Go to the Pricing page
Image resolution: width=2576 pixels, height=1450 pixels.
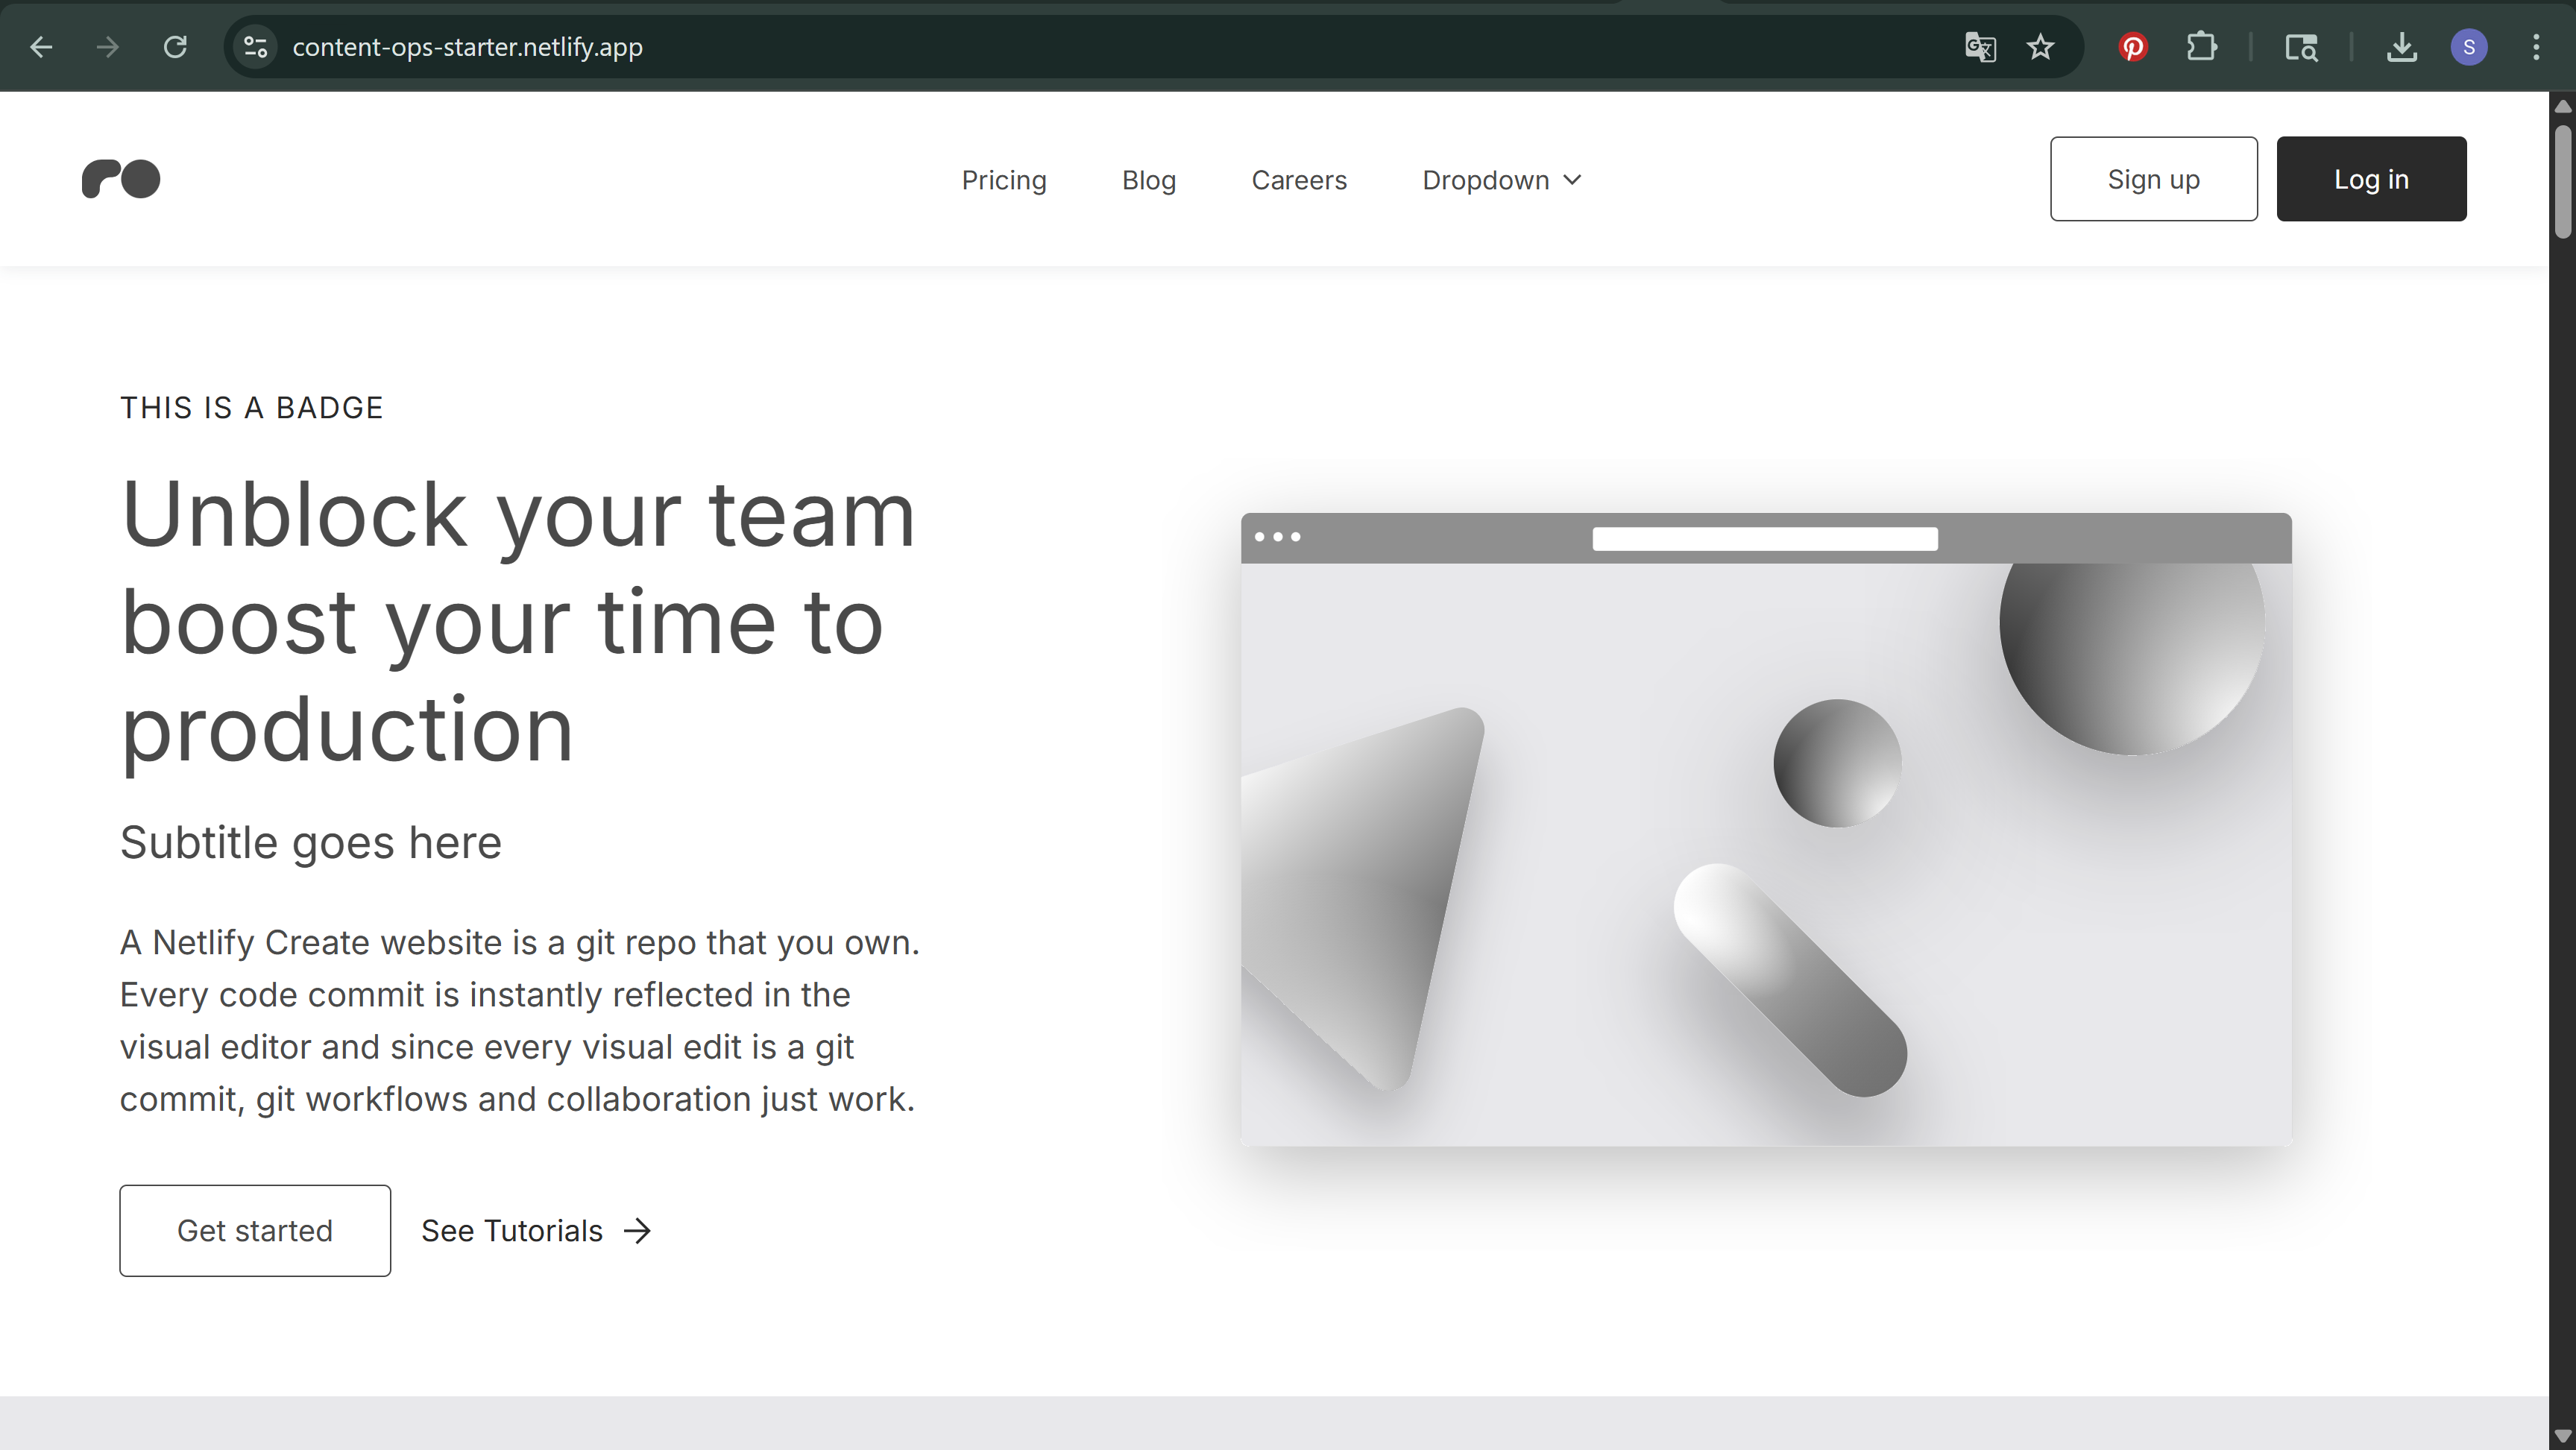[x=1004, y=180]
